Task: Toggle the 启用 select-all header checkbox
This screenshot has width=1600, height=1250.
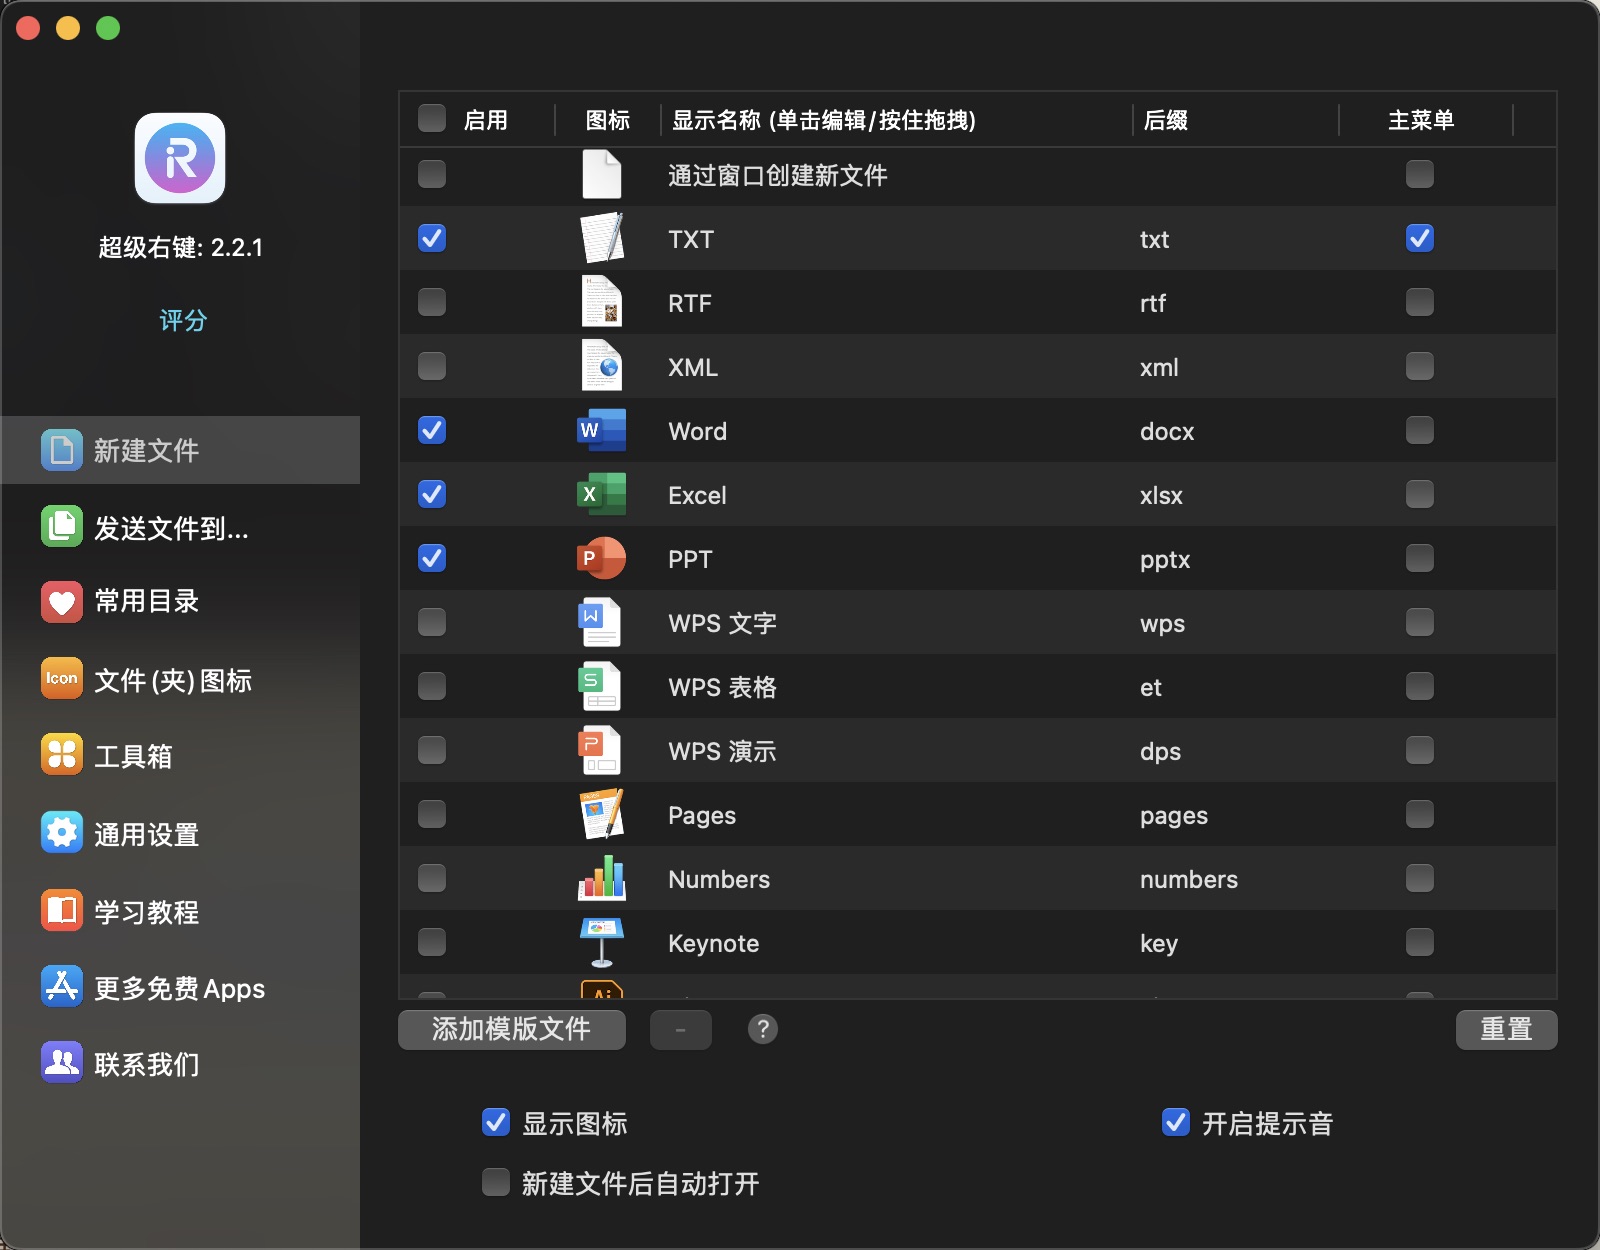Action: [432, 118]
